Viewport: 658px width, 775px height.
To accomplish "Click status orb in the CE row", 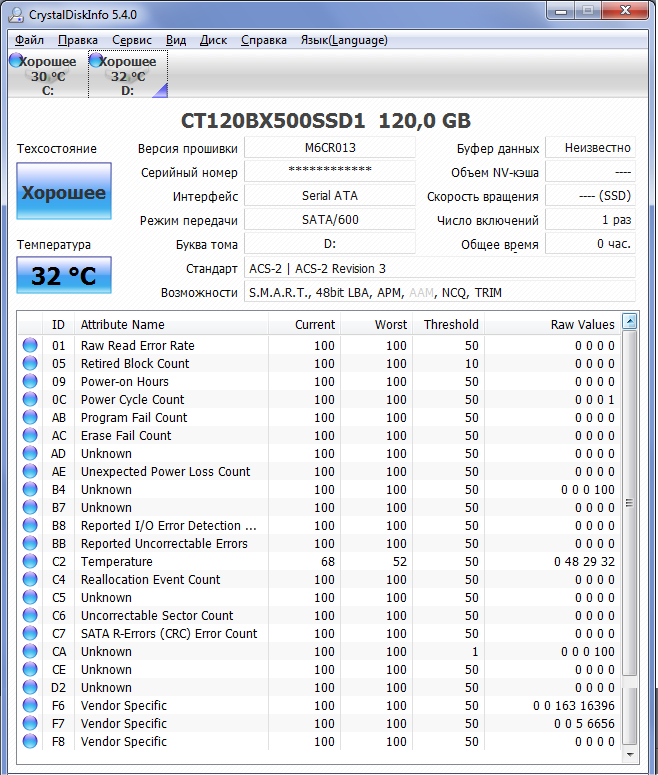I will coord(30,669).
